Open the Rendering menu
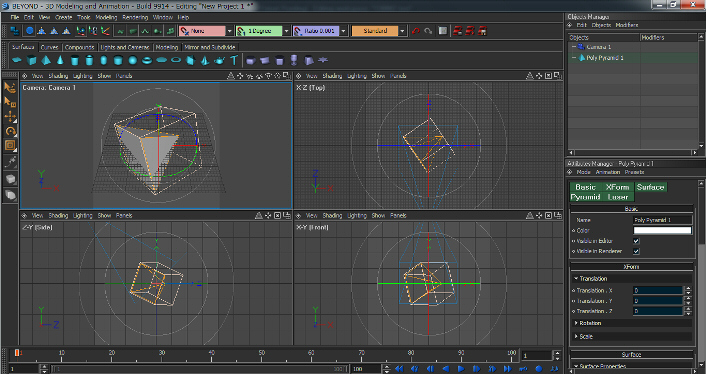This screenshot has width=706, height=374. (x=135, y=17)
